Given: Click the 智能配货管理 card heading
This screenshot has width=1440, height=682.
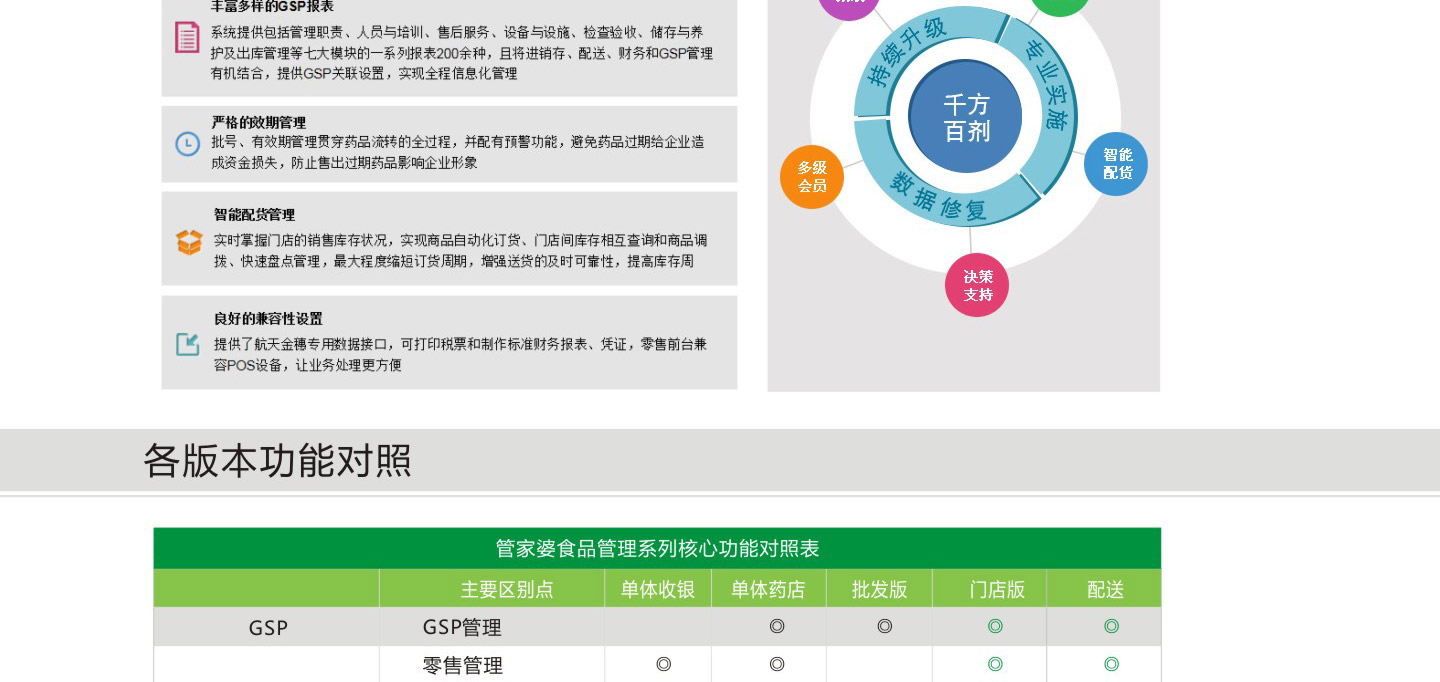Looking at the screenshot, I should [254, 215].
